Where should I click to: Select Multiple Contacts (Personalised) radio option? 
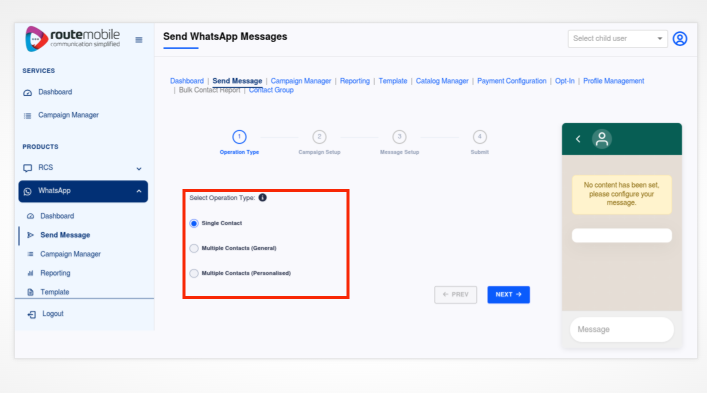coord(194,273)
